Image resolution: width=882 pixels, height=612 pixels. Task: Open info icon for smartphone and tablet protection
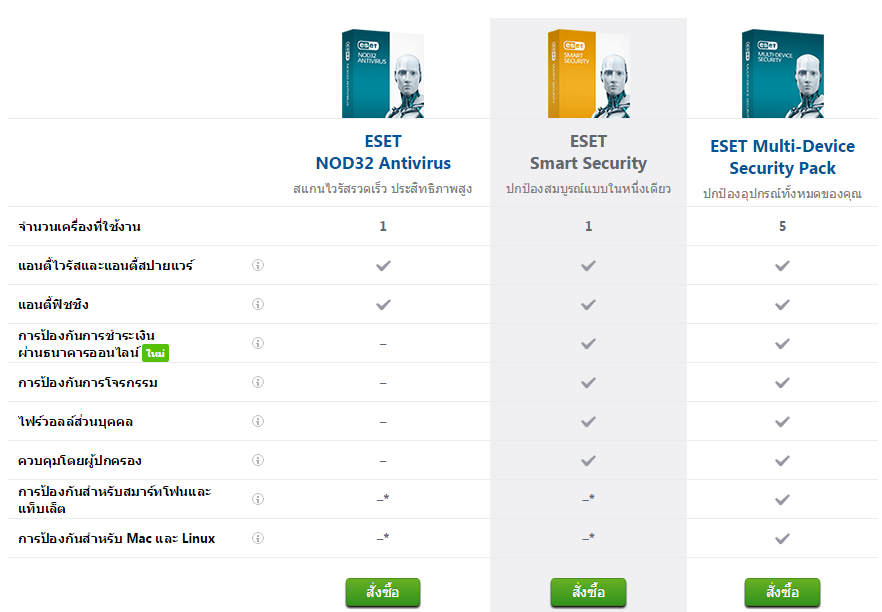[x=257, y=499]
